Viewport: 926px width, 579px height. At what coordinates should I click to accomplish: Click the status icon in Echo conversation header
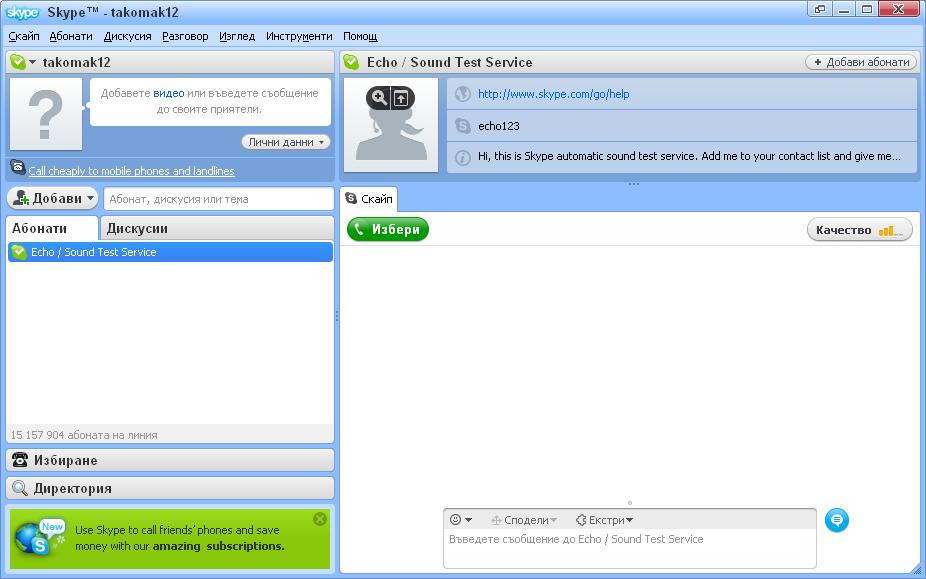point(351,62)
